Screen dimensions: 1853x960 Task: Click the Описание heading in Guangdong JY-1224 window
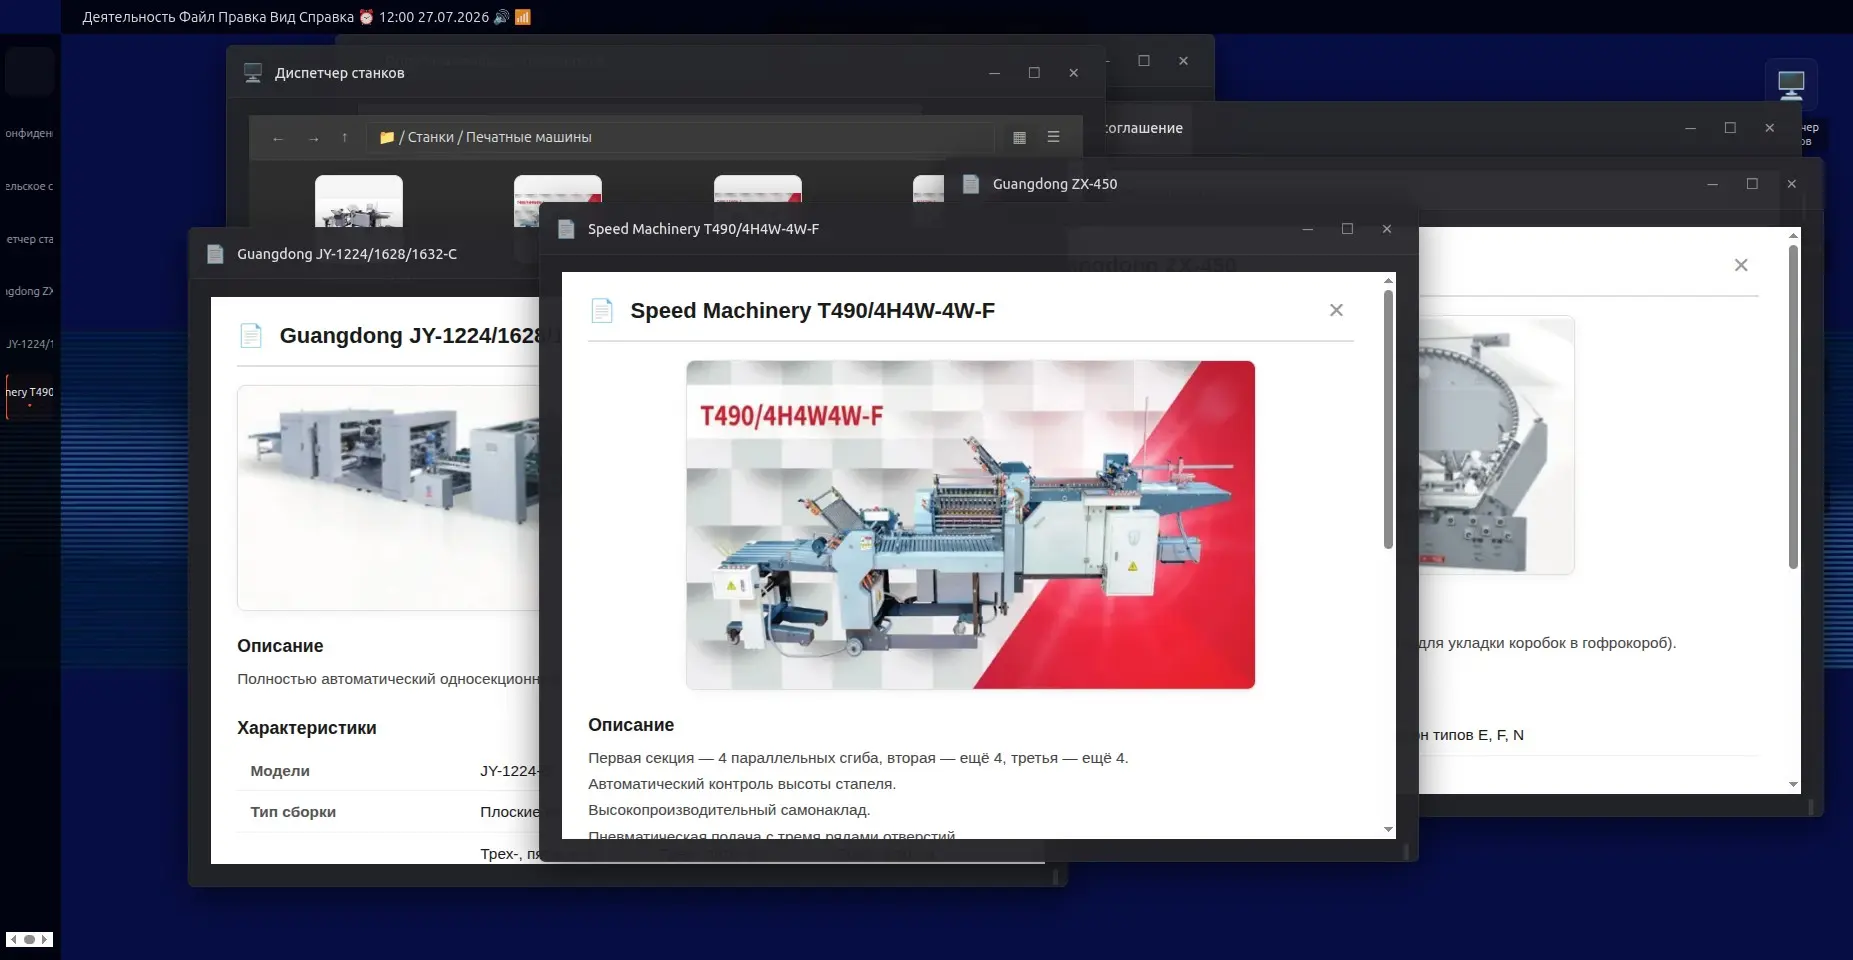tap(280, 646)
